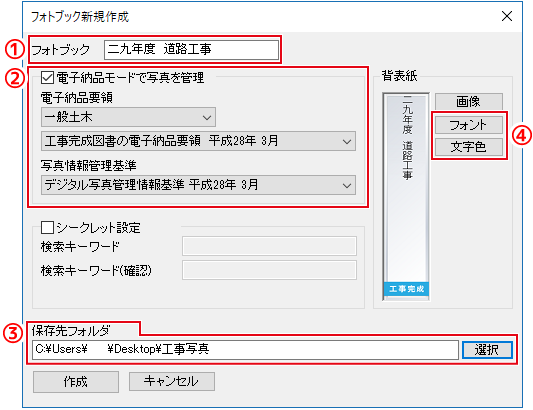This screenshot has height=410, width=533.
Task: Enable the シークレット設定 checkbox
Action: (x=47, y=227)
